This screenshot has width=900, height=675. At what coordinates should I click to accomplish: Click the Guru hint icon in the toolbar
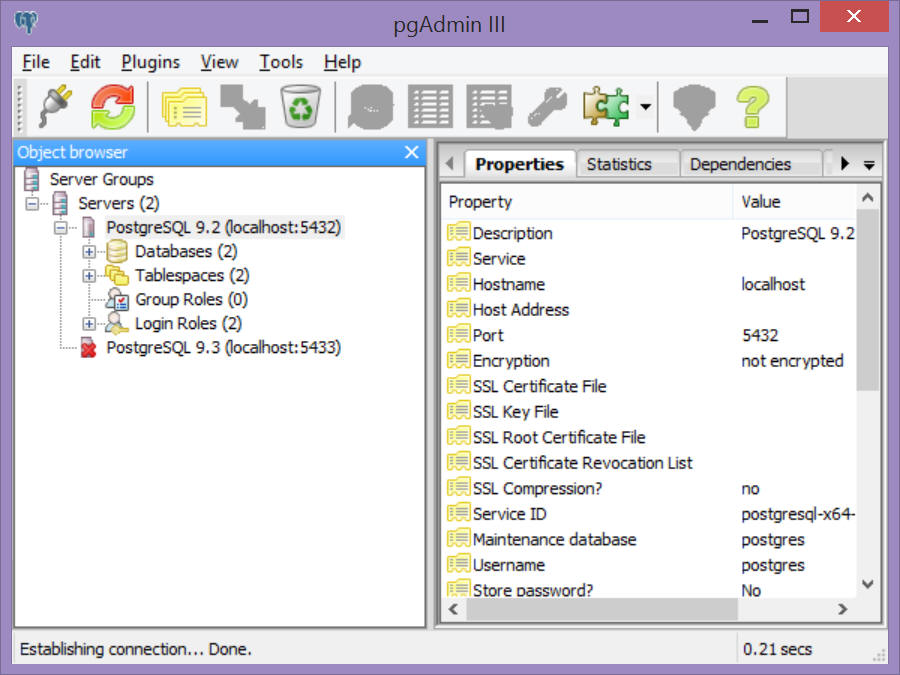[694, 107]
